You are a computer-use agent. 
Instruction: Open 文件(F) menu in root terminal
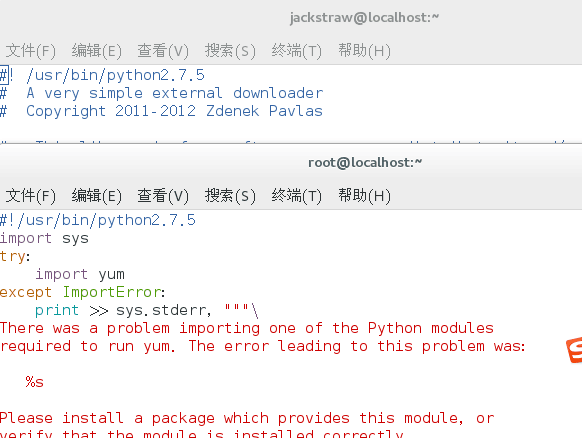point(30,196)
